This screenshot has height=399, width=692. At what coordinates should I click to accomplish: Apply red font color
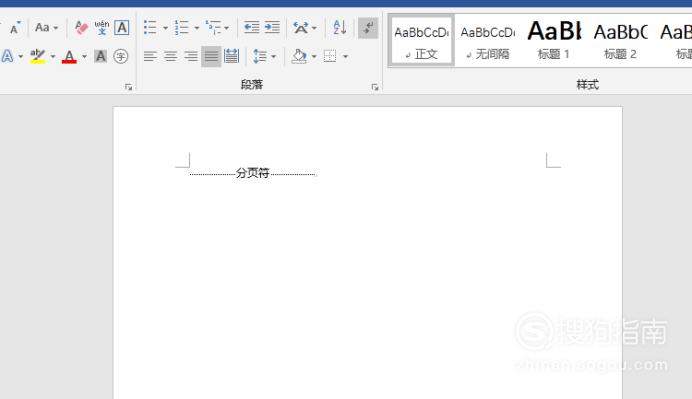click(69, 56)
